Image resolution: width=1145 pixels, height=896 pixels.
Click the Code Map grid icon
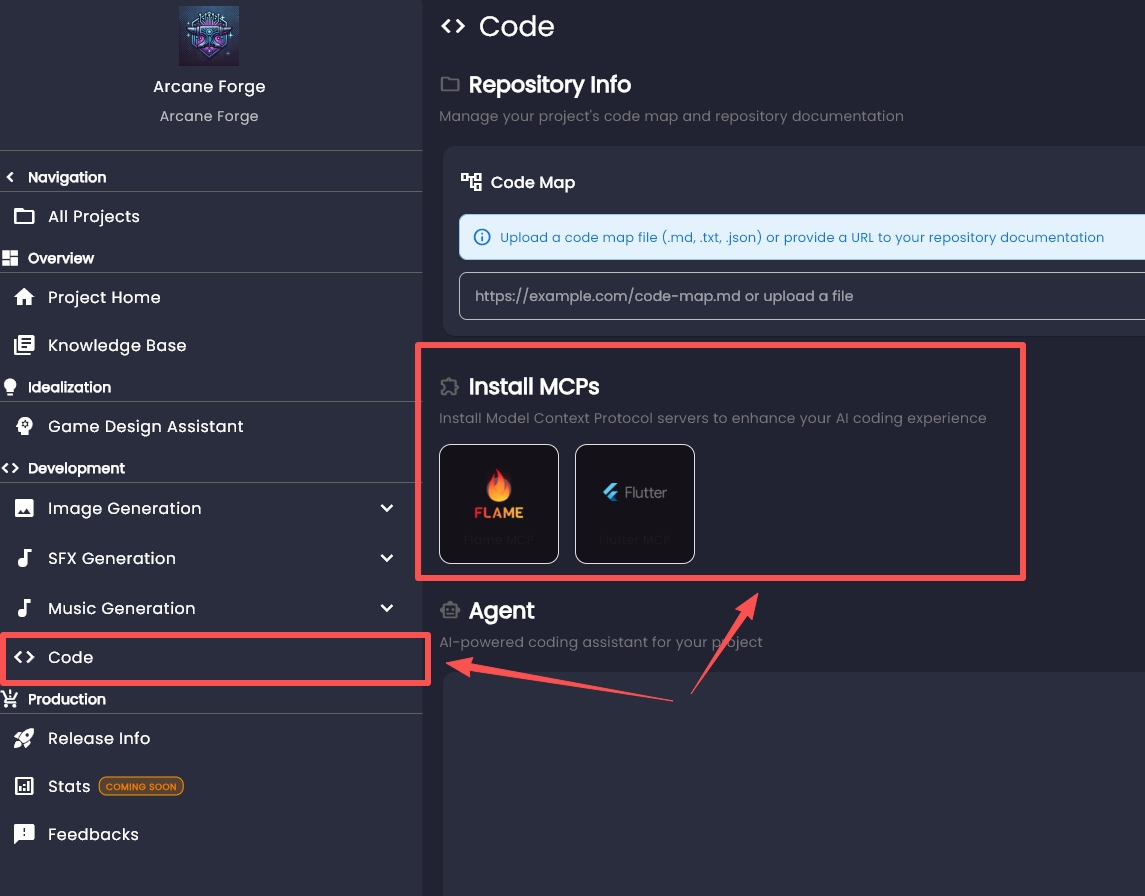pyautogui.click(x=469, y=182)
